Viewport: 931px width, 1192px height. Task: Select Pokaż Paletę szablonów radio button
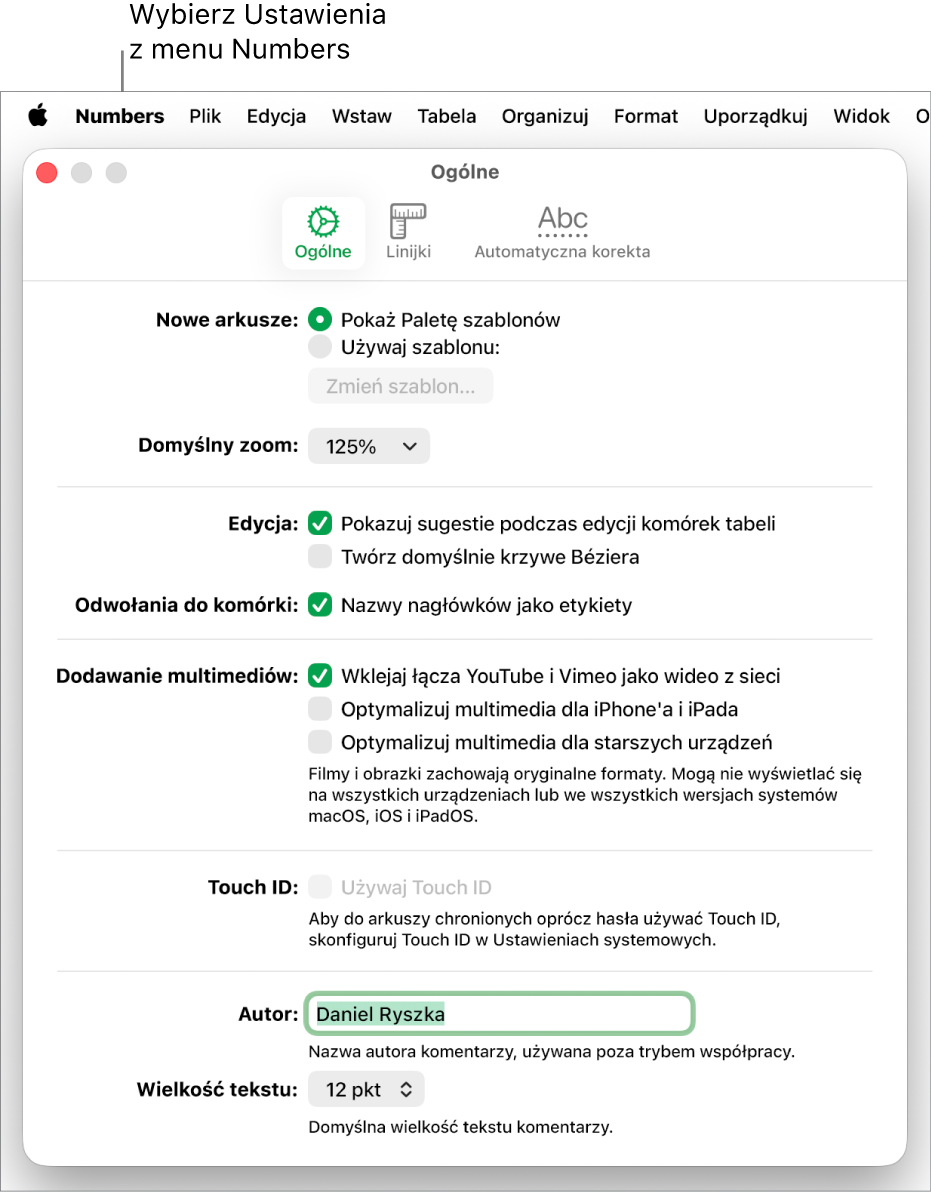click(x=320, y=320)
